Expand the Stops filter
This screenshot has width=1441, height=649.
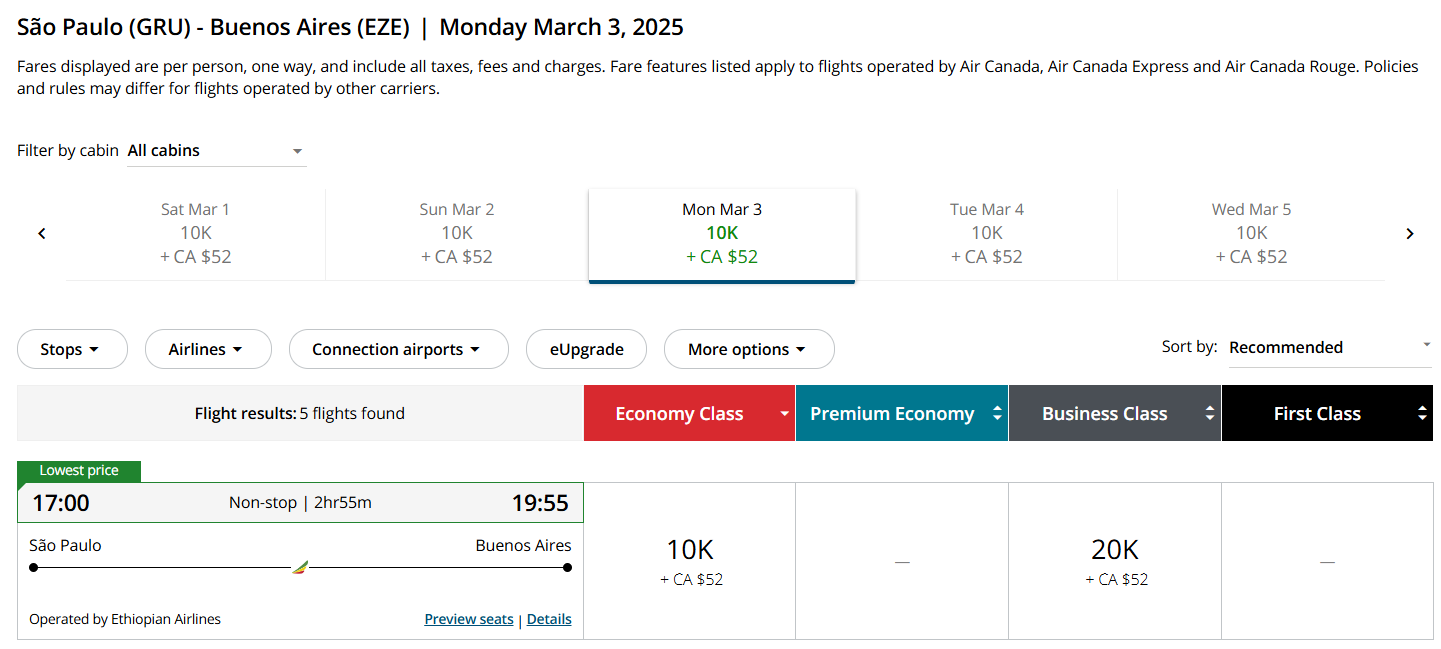[72, 349]
